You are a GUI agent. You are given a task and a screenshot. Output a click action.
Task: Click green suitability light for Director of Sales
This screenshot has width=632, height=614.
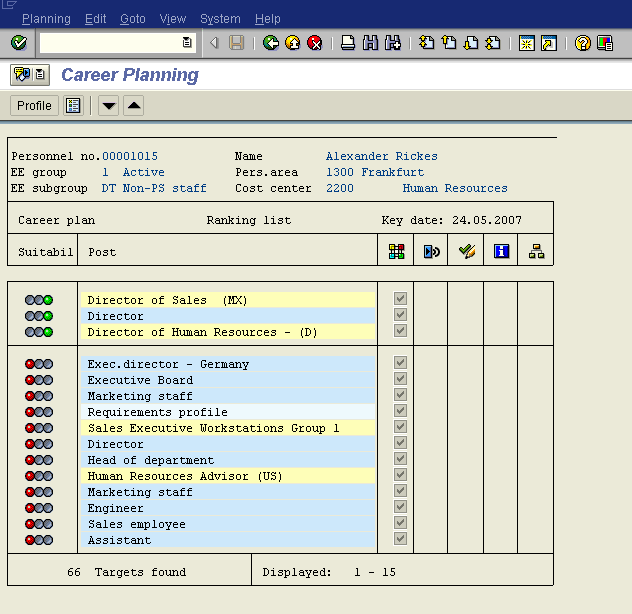(x=48, y=300)
